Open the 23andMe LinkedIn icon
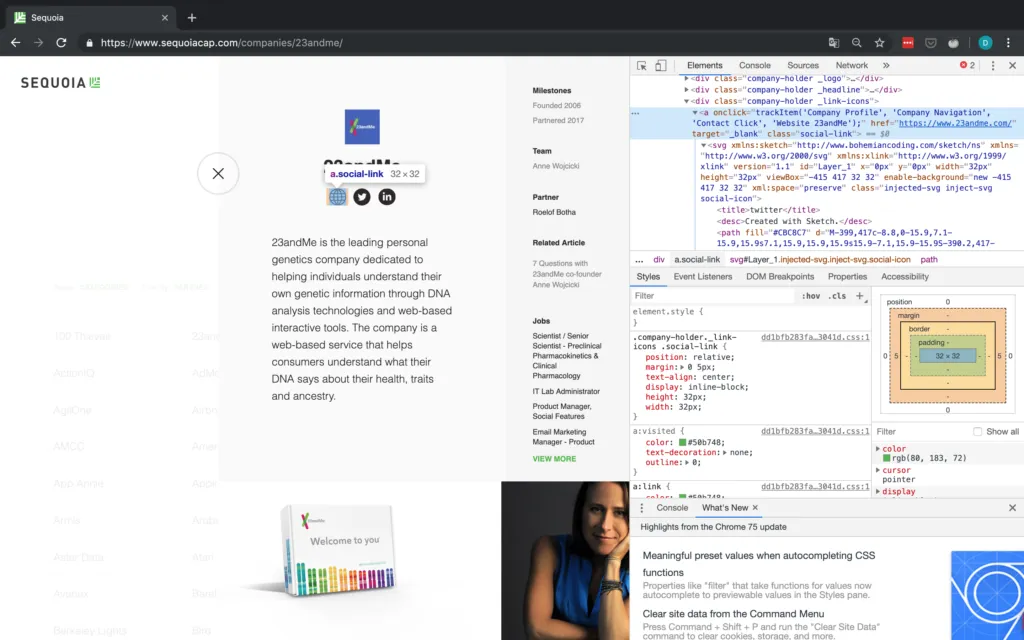Image resolution: width=1024 pixels, height=640 pixels. point(387,197)
